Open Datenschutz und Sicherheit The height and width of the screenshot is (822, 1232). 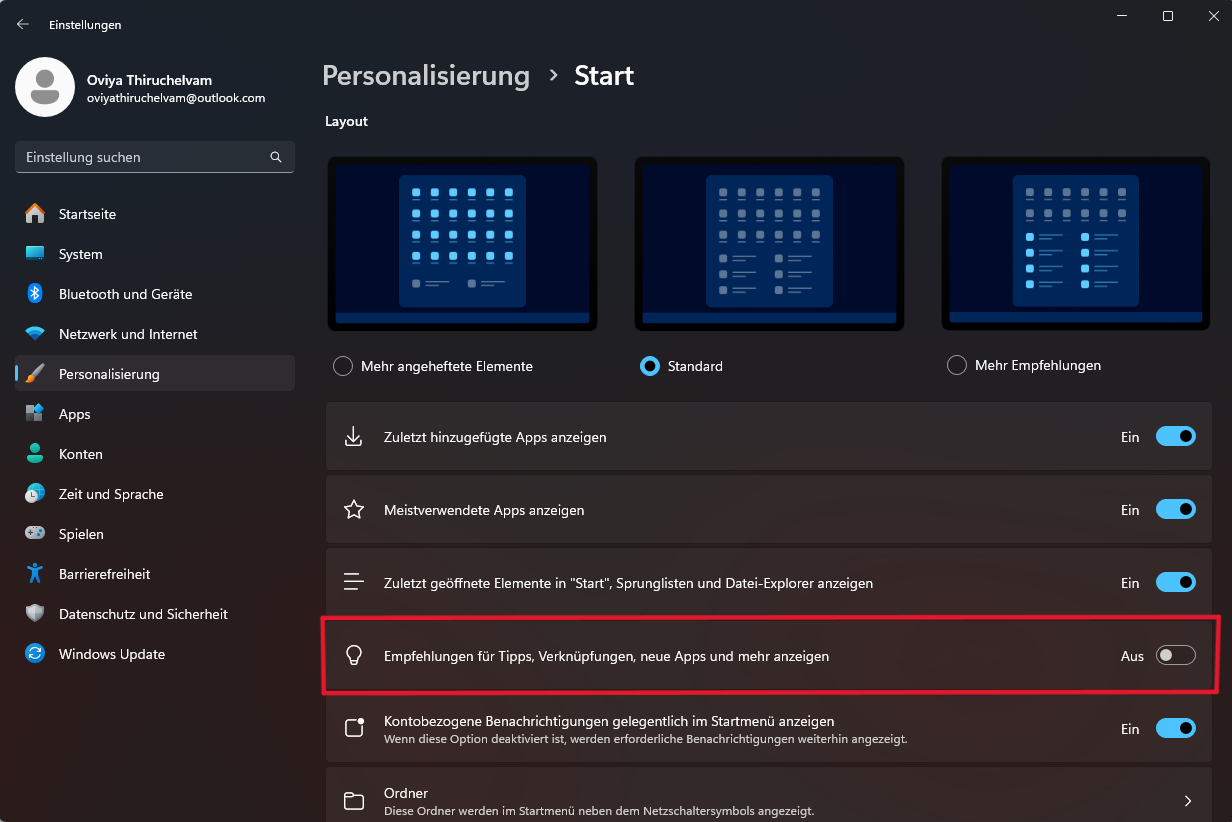(x=155, y=614)
